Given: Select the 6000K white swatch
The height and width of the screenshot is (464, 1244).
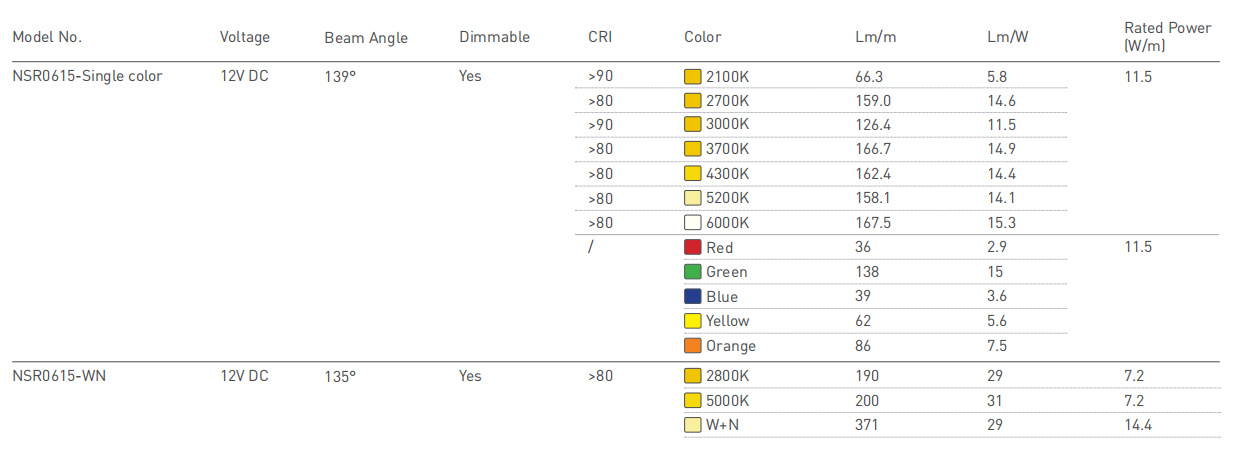Looking at the screenshot, I should click(x=692, y=223).
